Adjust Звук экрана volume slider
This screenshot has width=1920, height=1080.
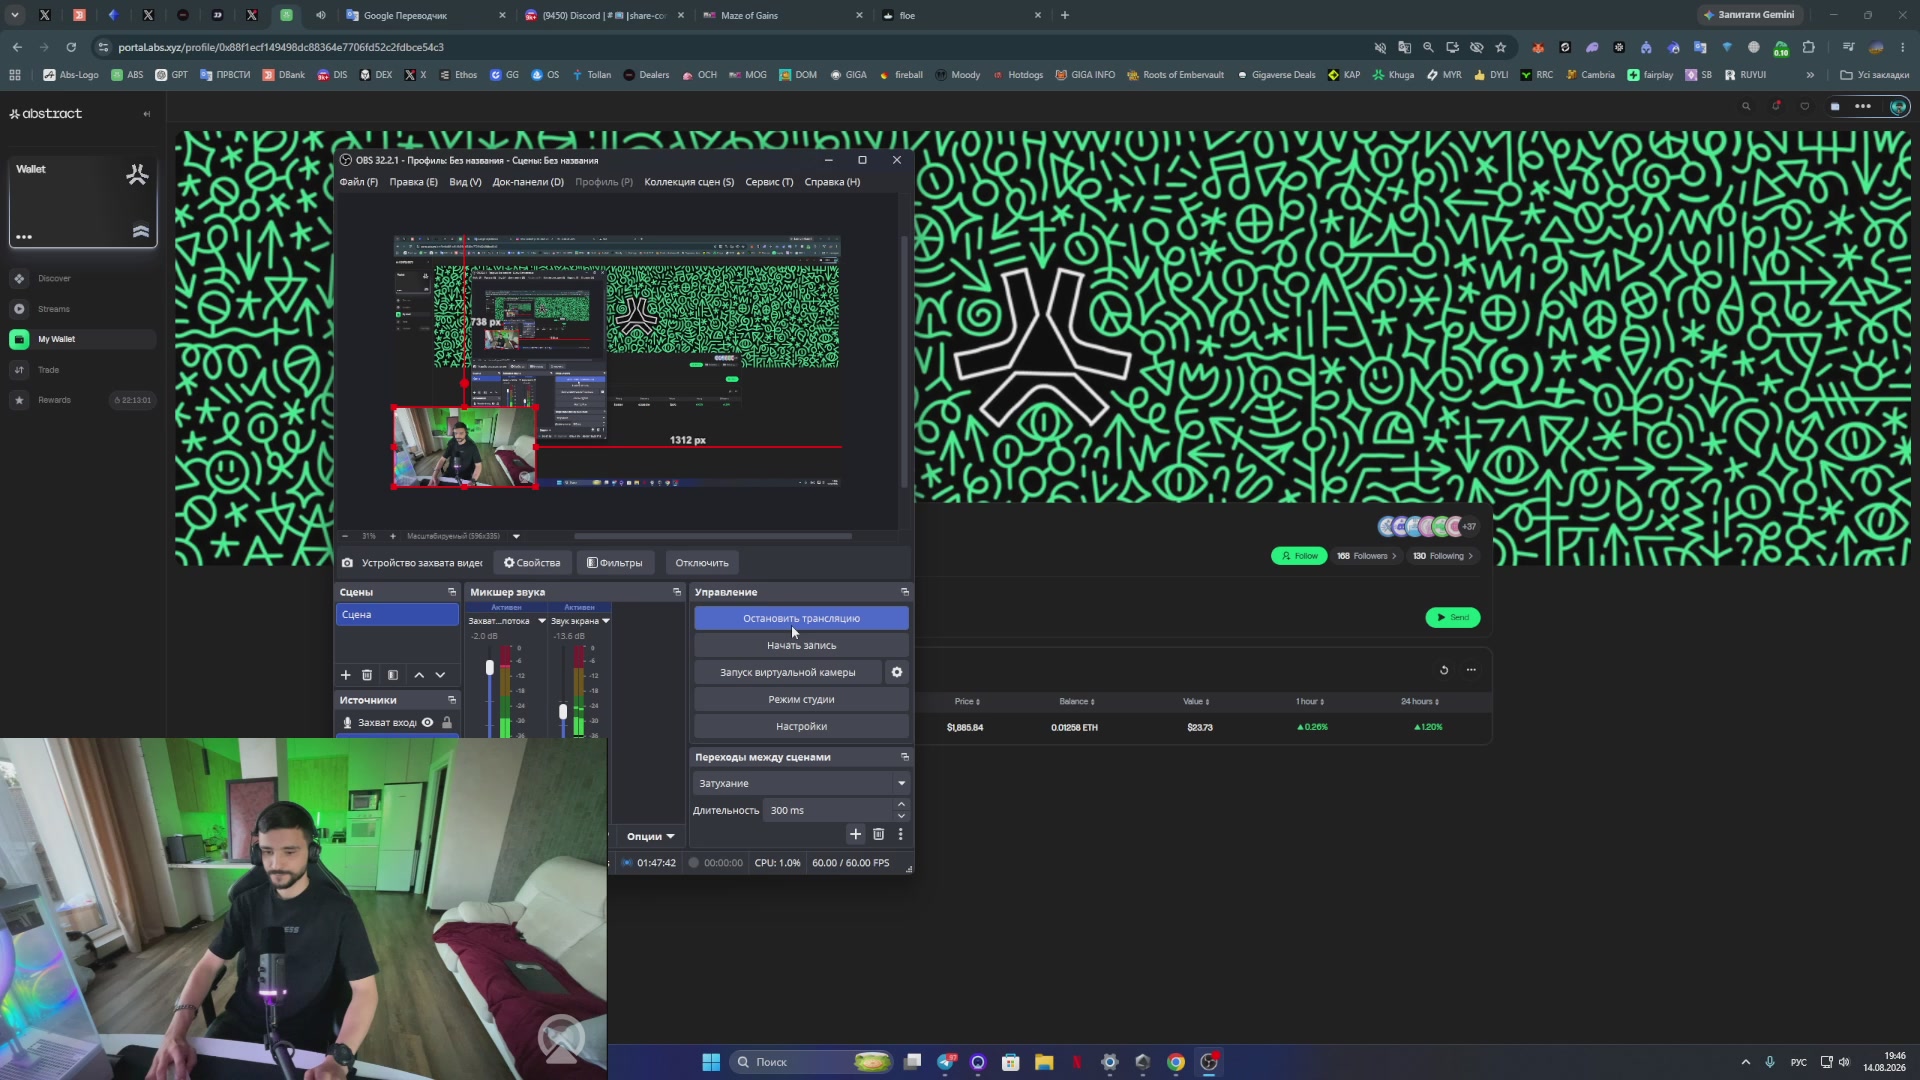pyautogui.click(x=563, y=711)
